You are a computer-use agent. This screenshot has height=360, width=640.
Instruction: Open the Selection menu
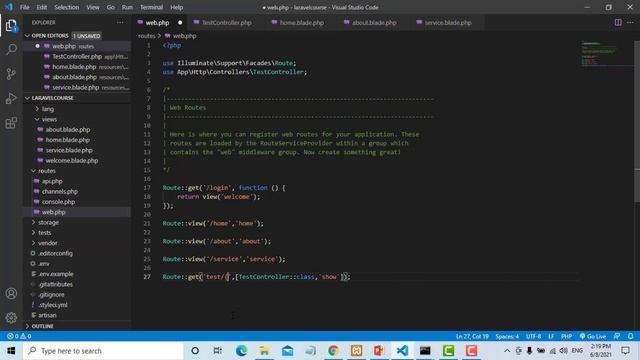67,7
